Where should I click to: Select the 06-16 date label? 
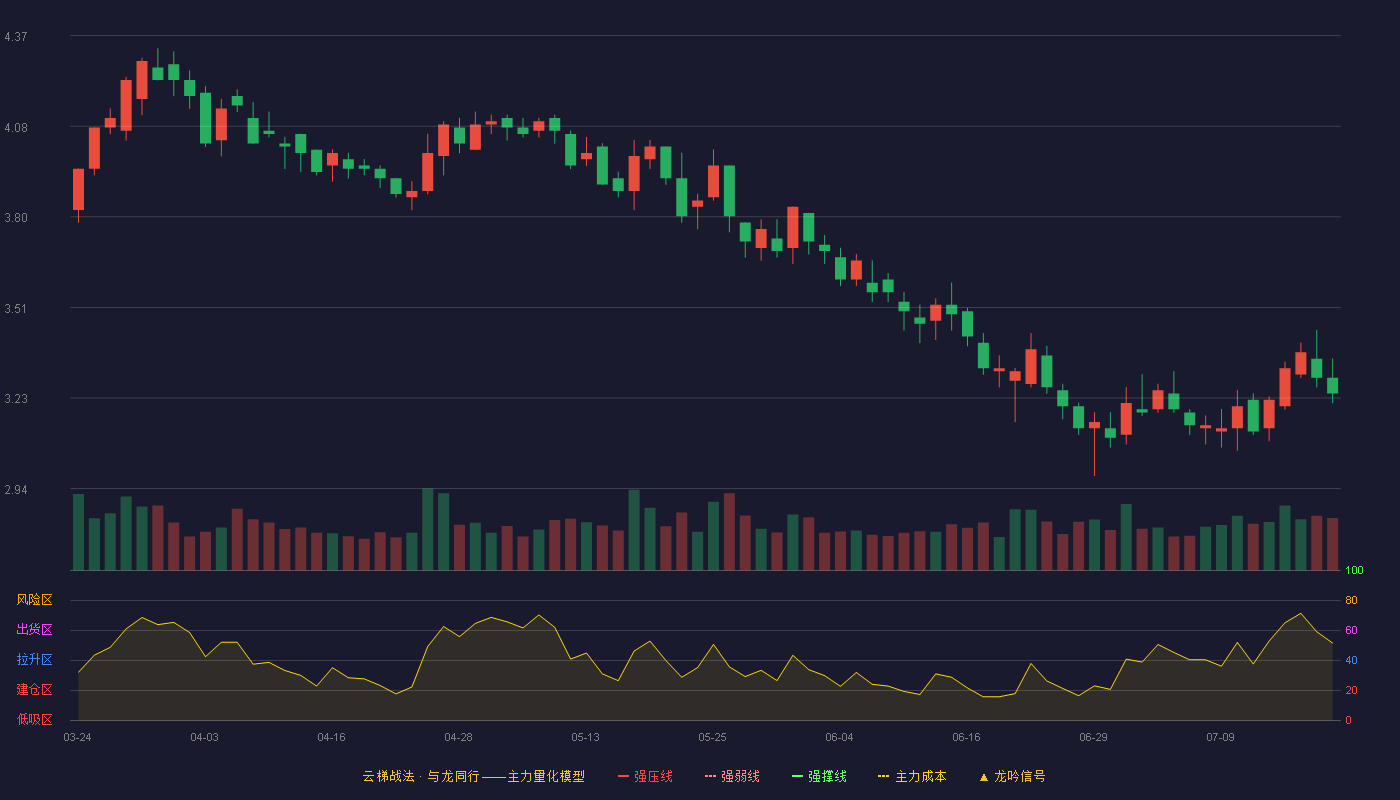click(966, 737)
